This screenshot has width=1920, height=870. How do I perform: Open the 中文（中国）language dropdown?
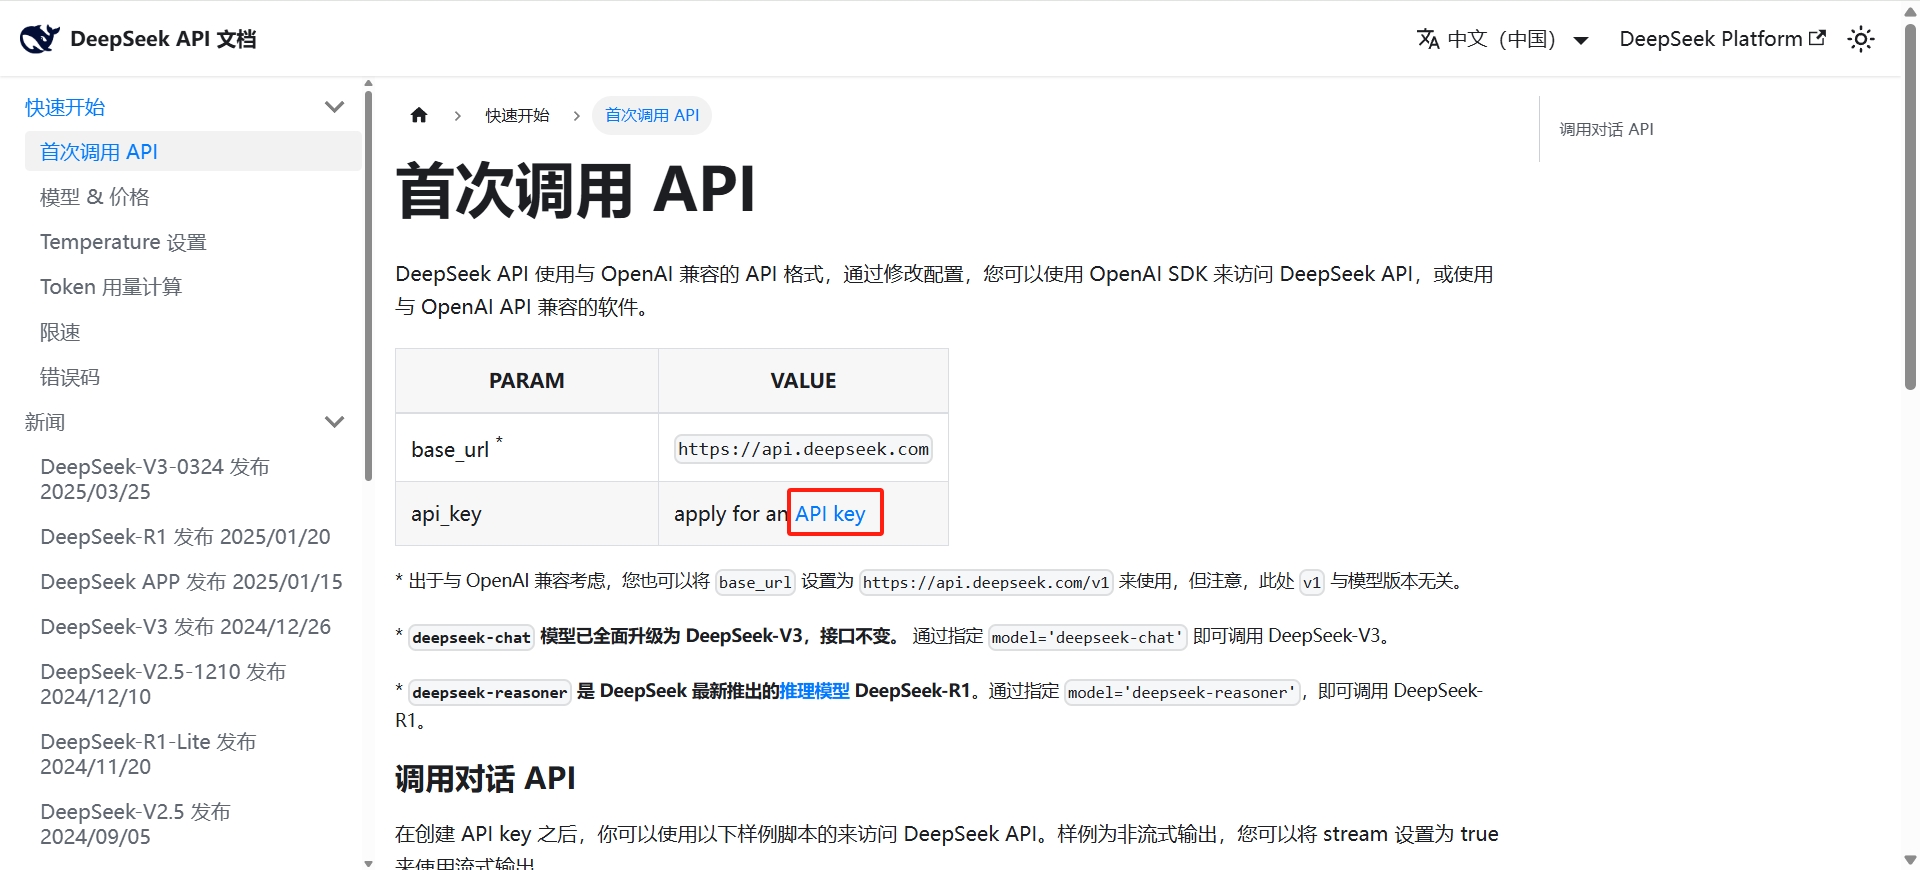pos(1503,39)
